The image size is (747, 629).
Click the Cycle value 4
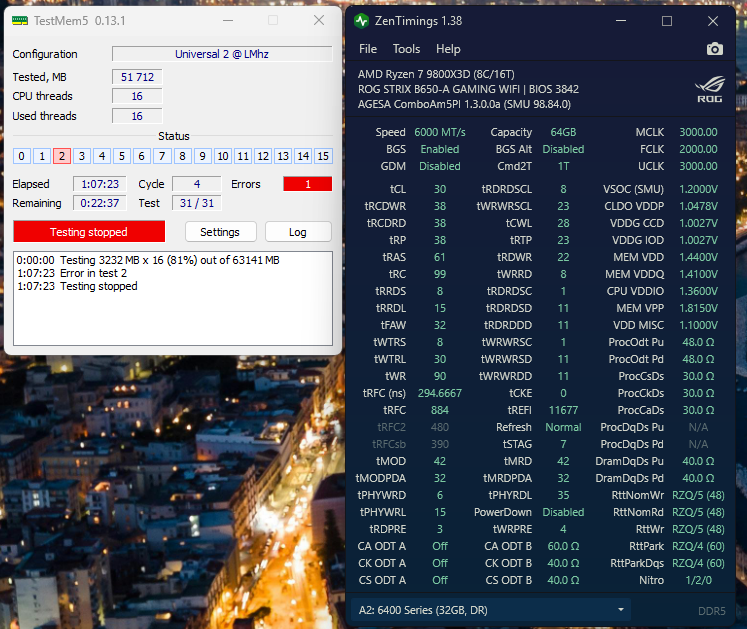click(197, 184)
